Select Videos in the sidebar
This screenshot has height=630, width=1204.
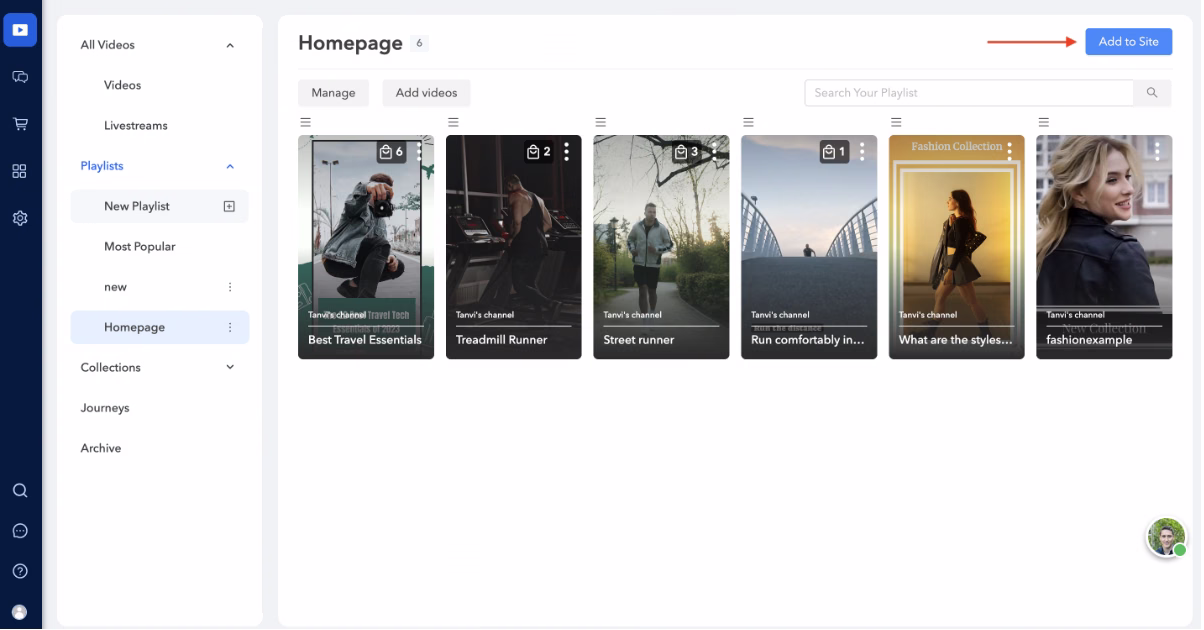click(122, 85)
